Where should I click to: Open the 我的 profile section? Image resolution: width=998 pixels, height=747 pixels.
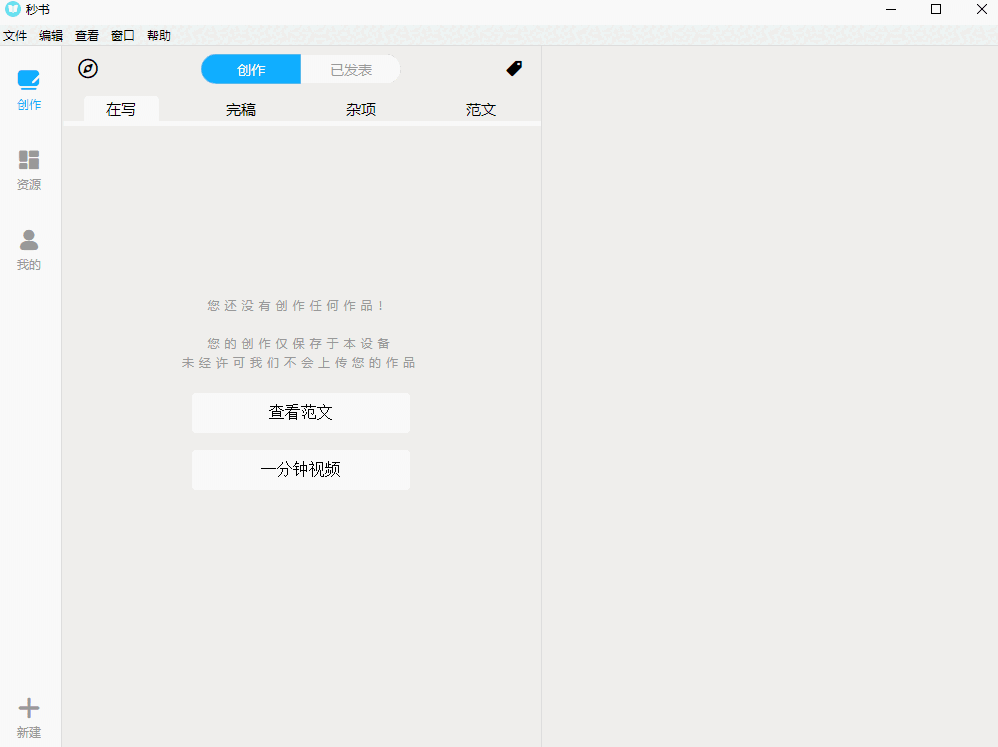(29, 250)
